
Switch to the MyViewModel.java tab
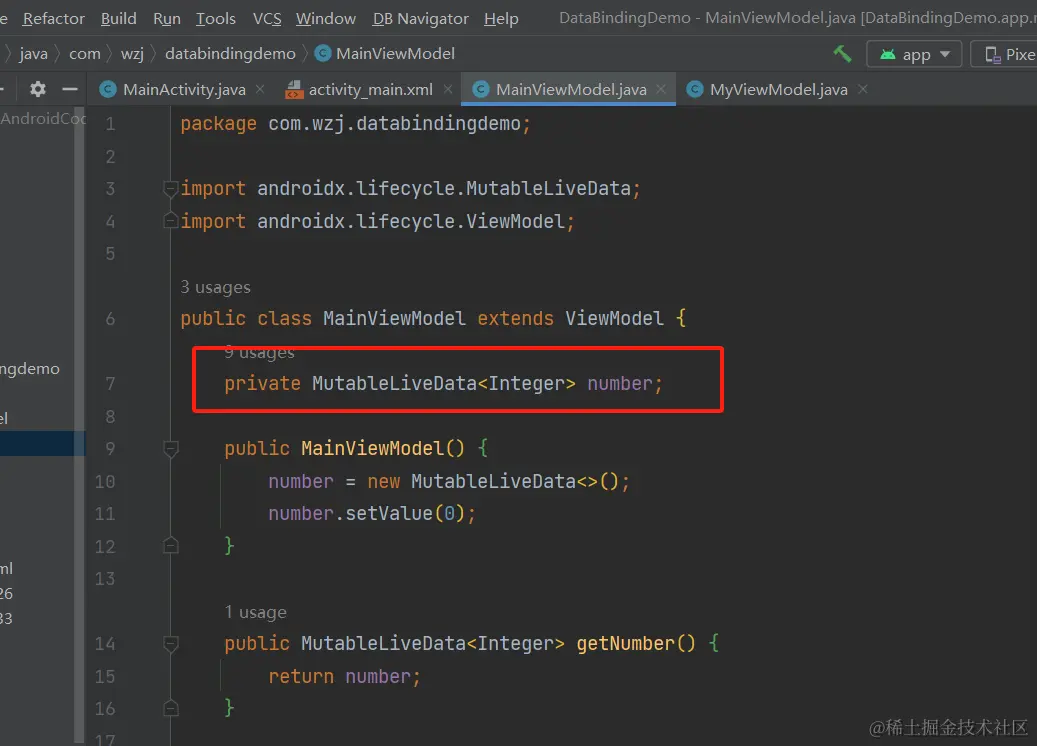coord(778,89)
